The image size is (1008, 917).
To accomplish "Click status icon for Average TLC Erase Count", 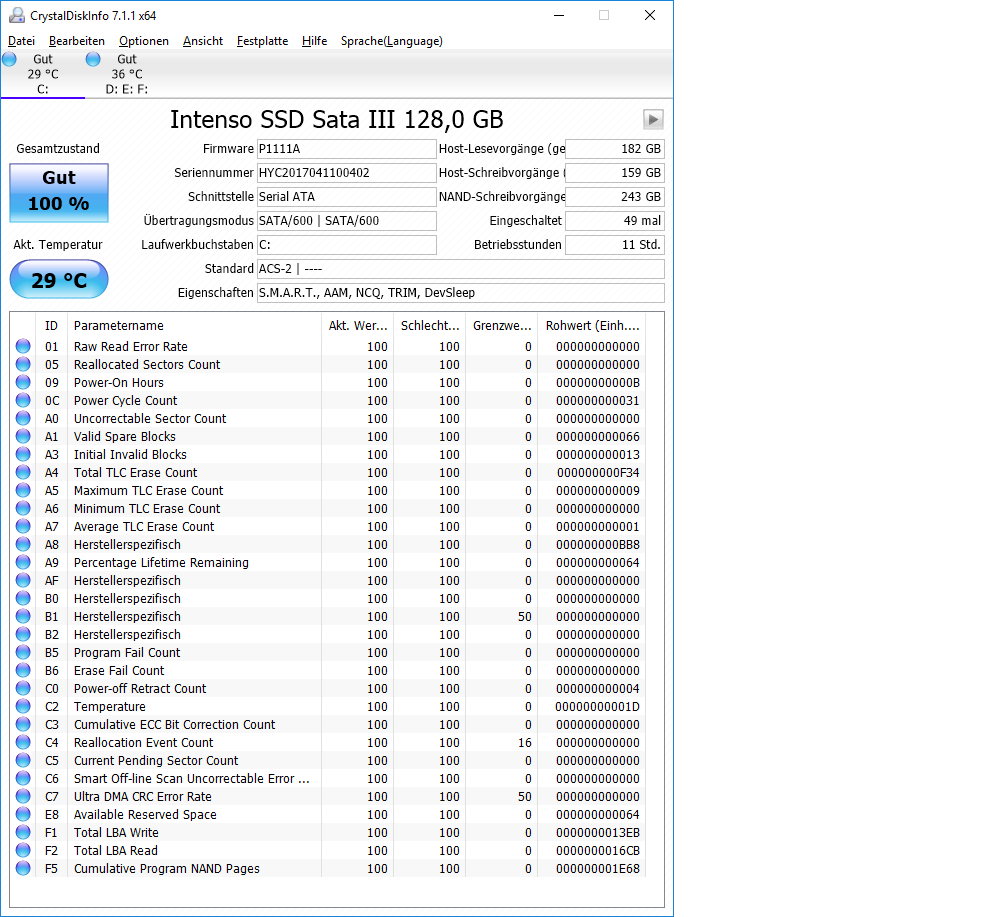I will click(23, 526).
